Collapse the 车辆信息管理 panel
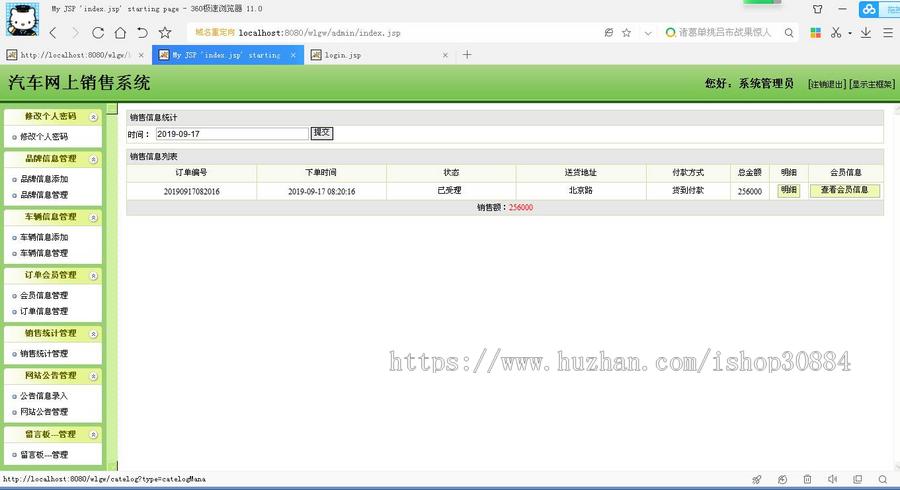The width and height of the screenshot is (900, 490). tap(93, 218)
